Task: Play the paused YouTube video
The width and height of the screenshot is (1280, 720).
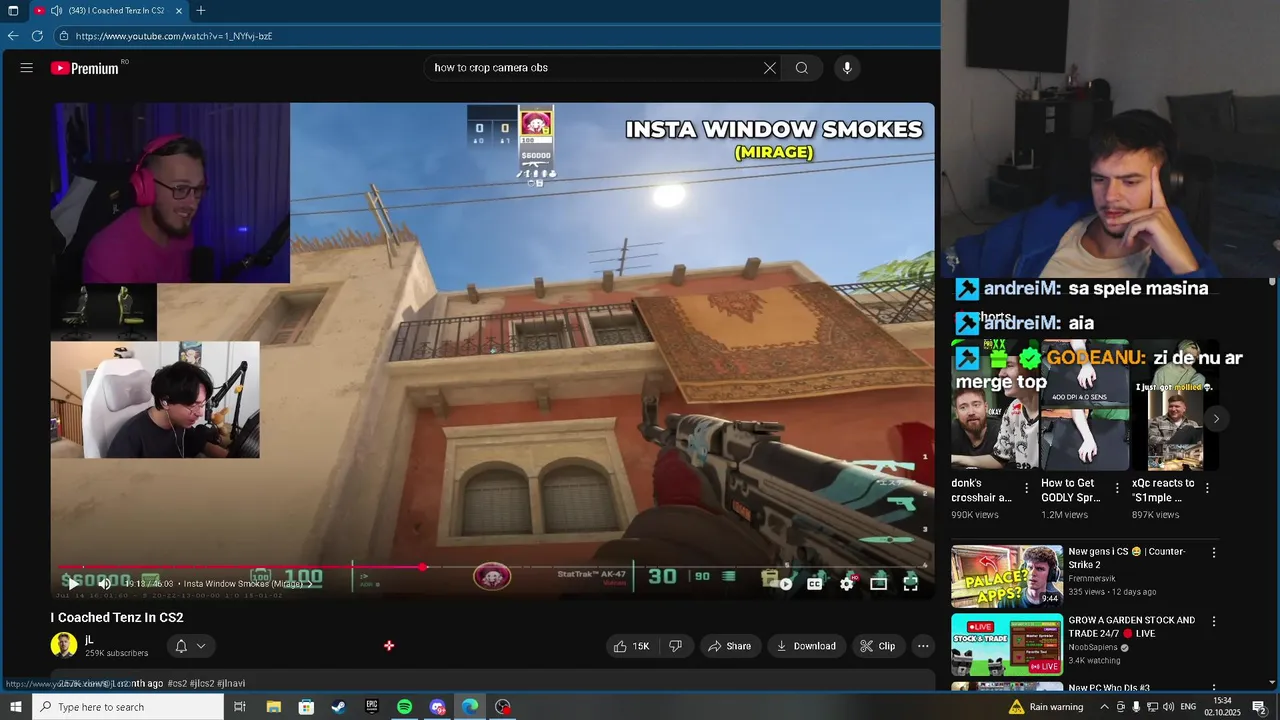Action: tap(72, 584)
